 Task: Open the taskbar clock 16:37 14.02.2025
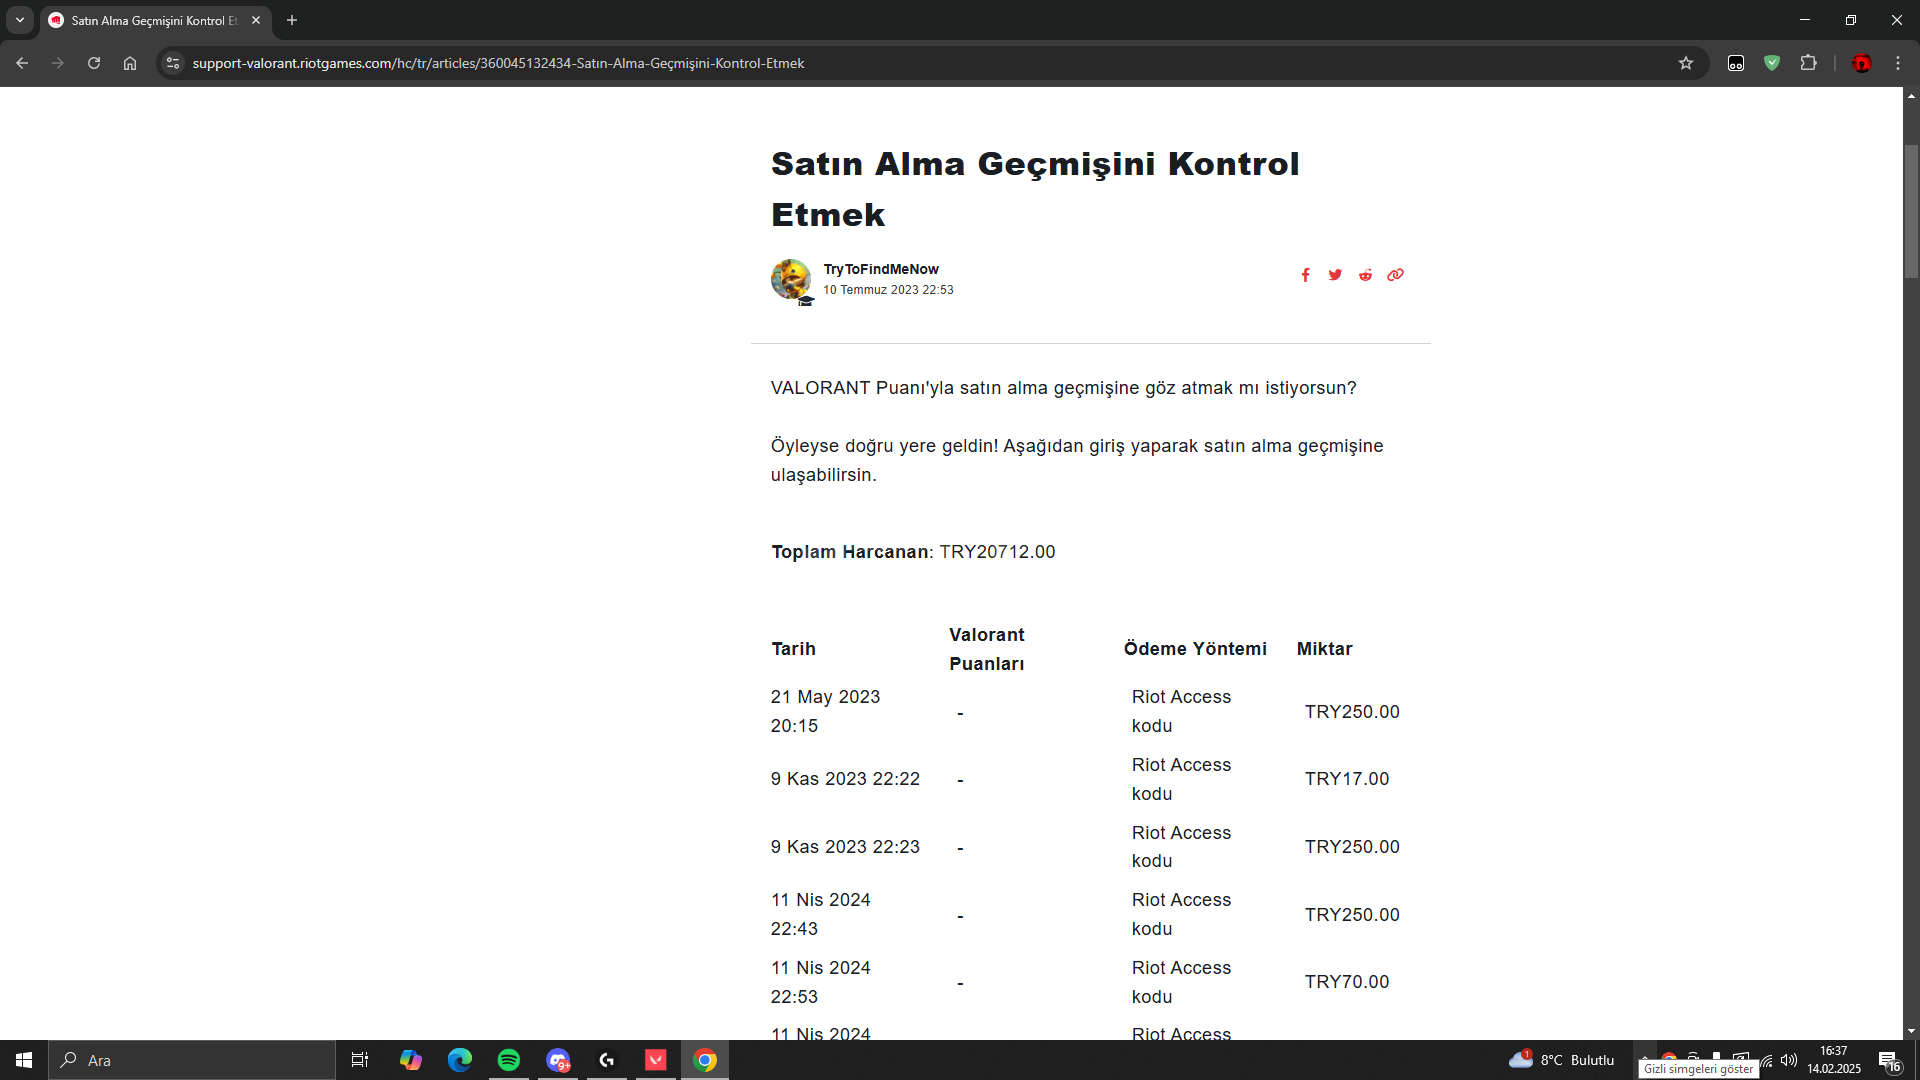coord(1834,1060)
